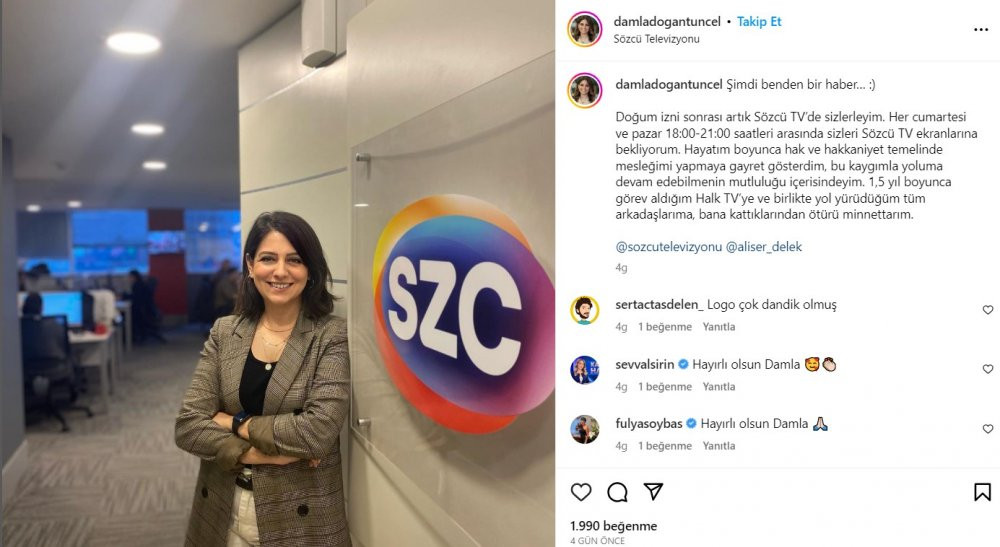The image size is (1000, 547).
Task: Reply to fulyasoybas's comment with Yanıtla
Action: pyautogui.click(x=719, y=446)
